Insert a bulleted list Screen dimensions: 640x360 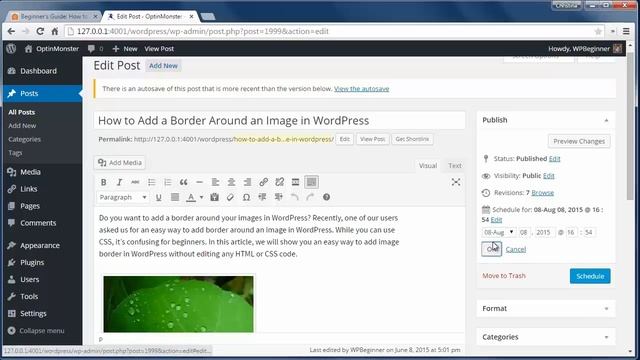coord(151,182)
